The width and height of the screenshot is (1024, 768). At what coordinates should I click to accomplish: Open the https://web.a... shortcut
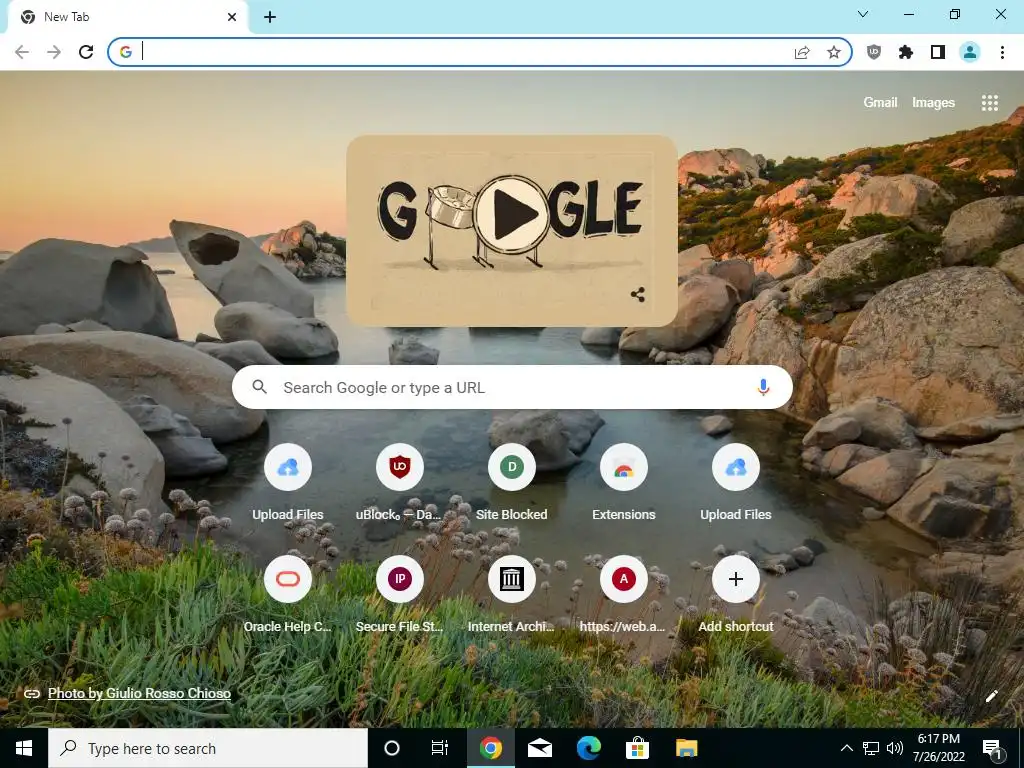coord(624,595)
